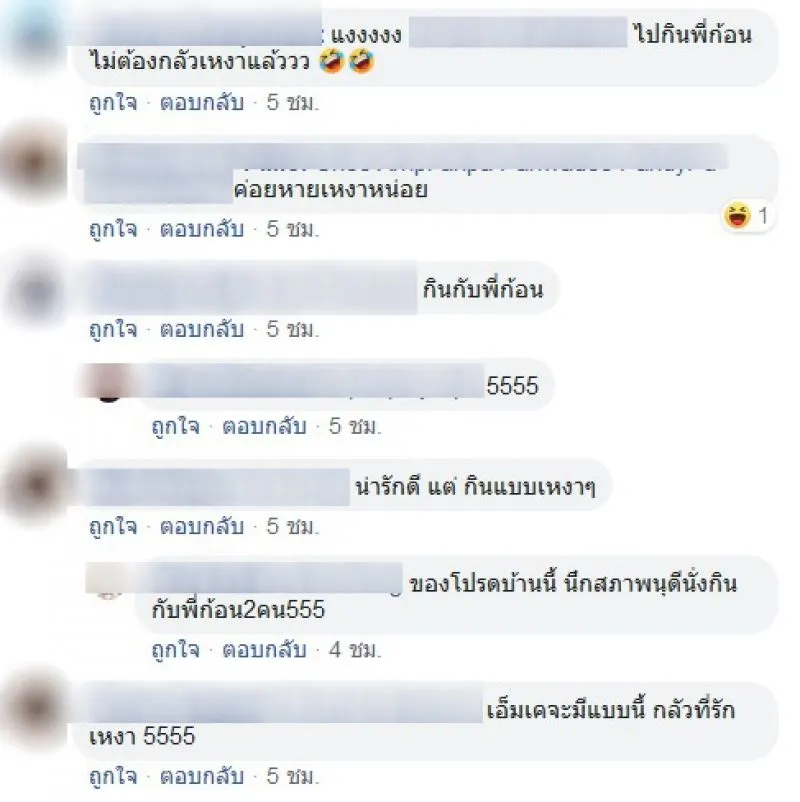Open the avatar of the last commenter
800x802 pixels.
35,710
